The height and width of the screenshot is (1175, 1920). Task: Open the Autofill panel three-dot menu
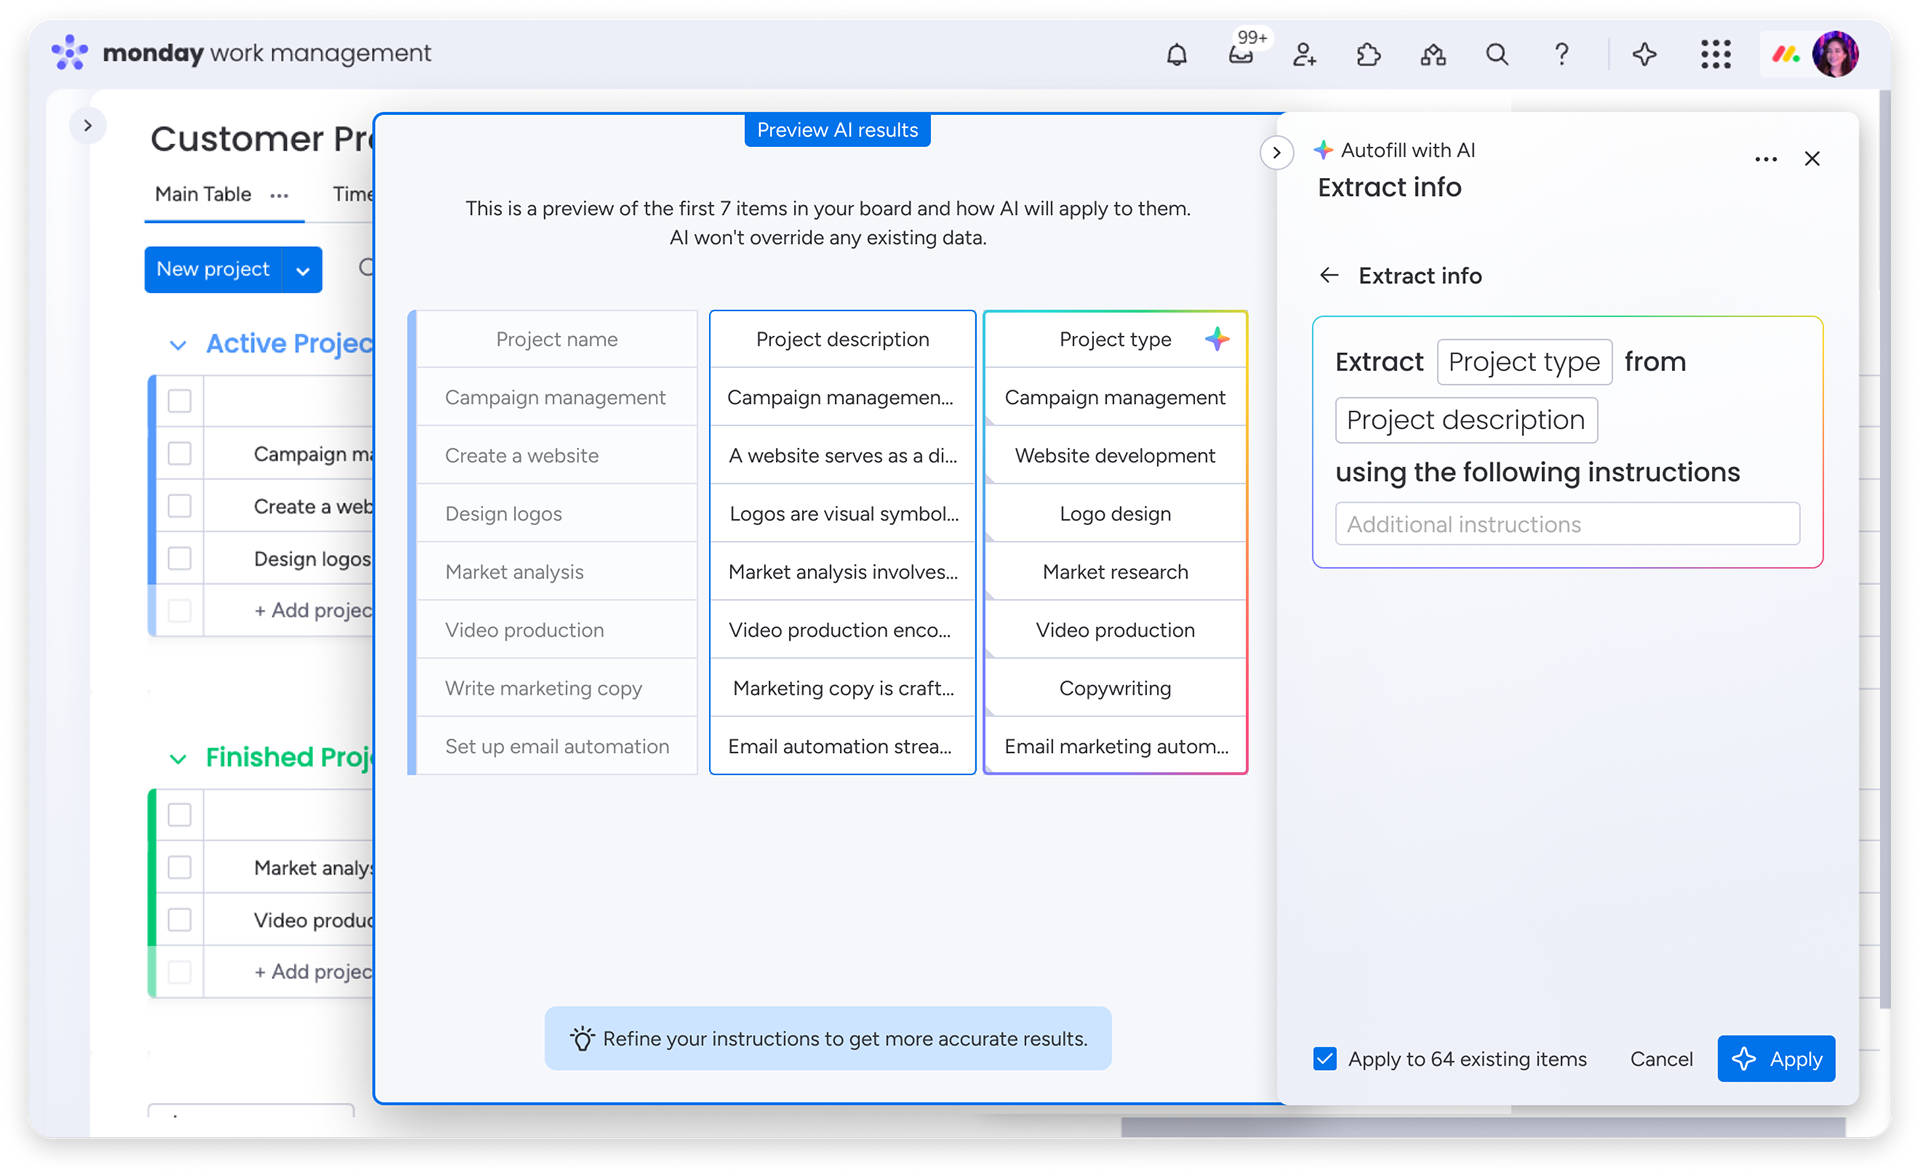tap(1766, 160)
